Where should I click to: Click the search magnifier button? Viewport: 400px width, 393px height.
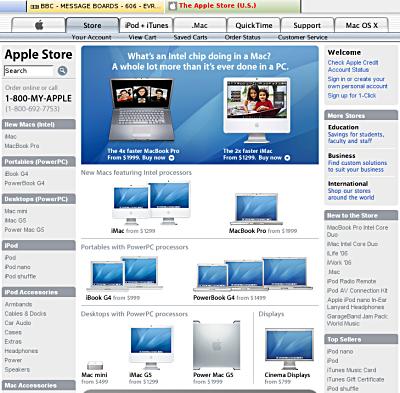[x=62, y=70]
